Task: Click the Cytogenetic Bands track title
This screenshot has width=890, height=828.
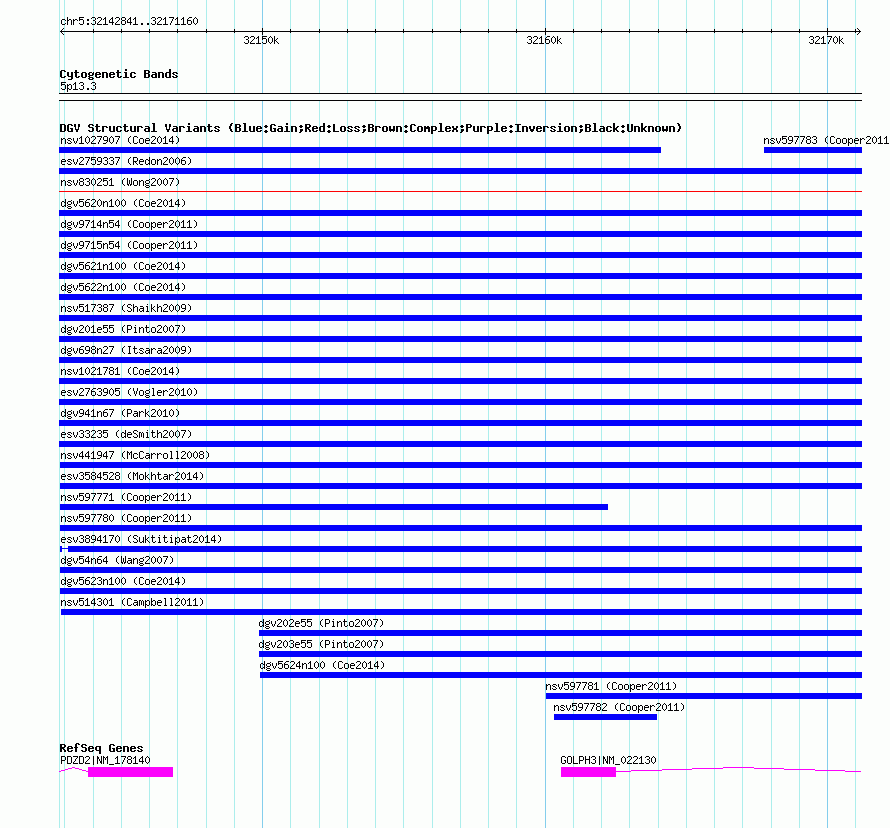Action: [119, 74]
